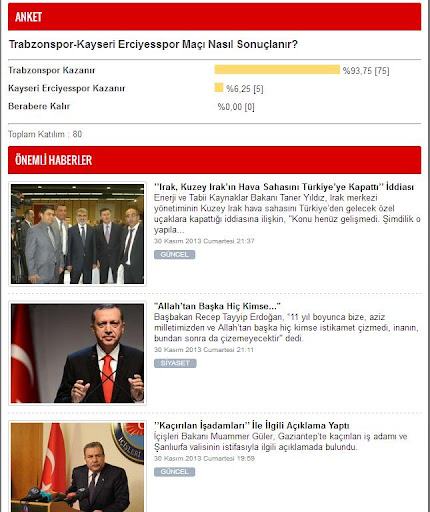Click the Toplam Katılım count text
This screenshot has width=430, height=512.
coord(45,134)
